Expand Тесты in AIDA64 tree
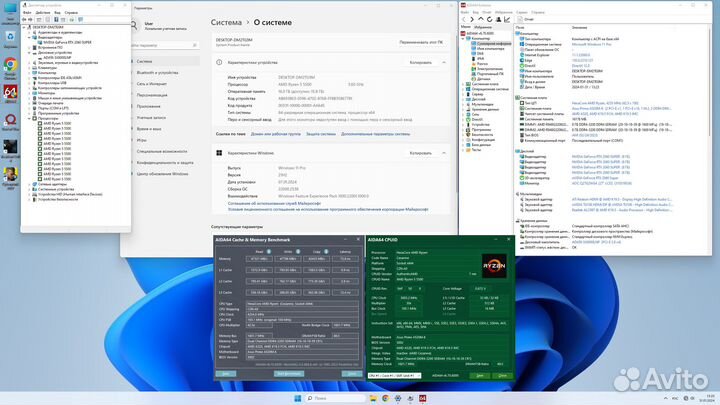 point(463,150)
